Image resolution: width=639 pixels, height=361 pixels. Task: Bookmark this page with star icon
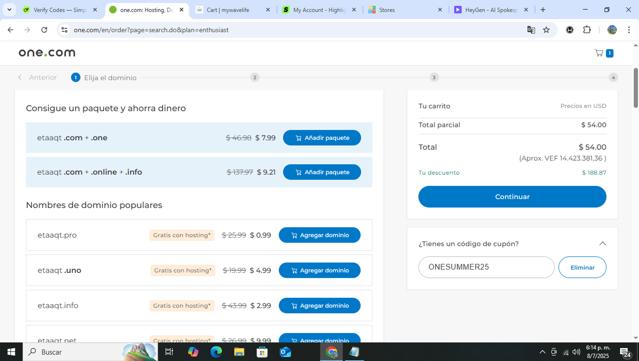[546, 30]
